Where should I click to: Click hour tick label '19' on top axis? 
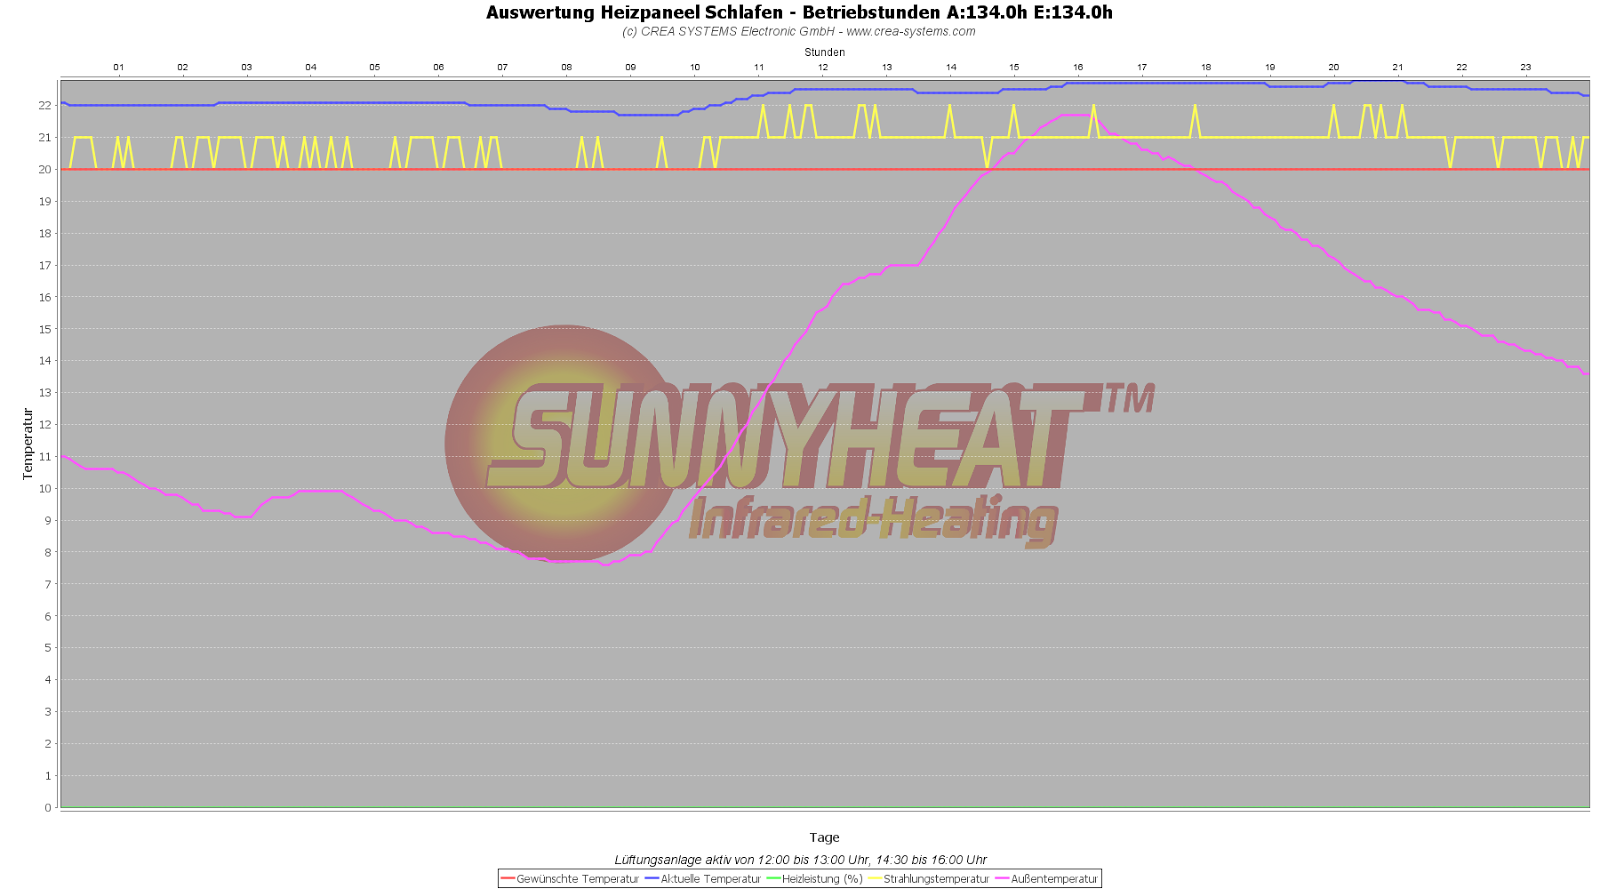(1270, 67)
